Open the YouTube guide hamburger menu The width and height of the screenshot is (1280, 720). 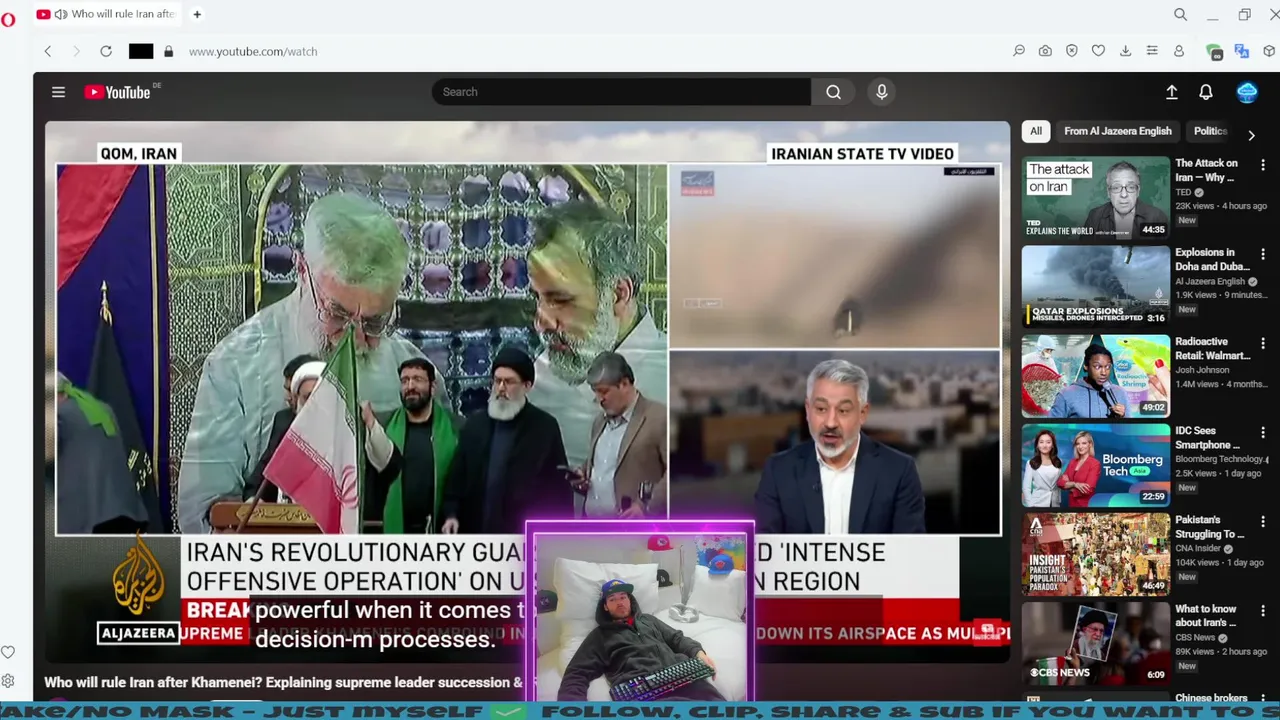pyautogui.click(x=58, y=92)
